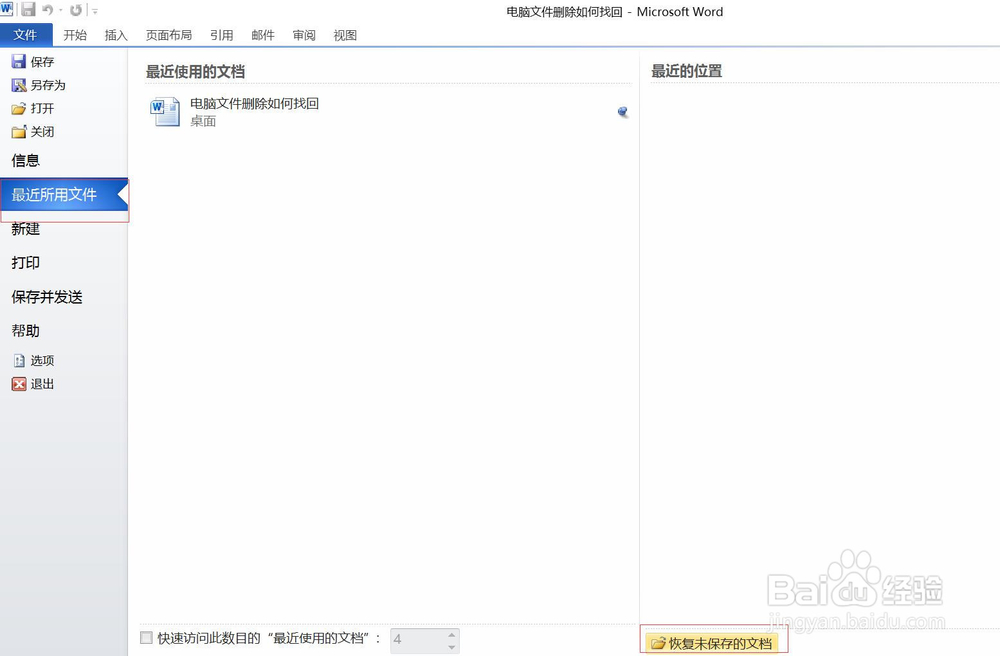The width and height of the screenshot is (1000, 656).
Task: Pin the recent document 电脑文件删除如何找回
Action: tap(623, 112)
